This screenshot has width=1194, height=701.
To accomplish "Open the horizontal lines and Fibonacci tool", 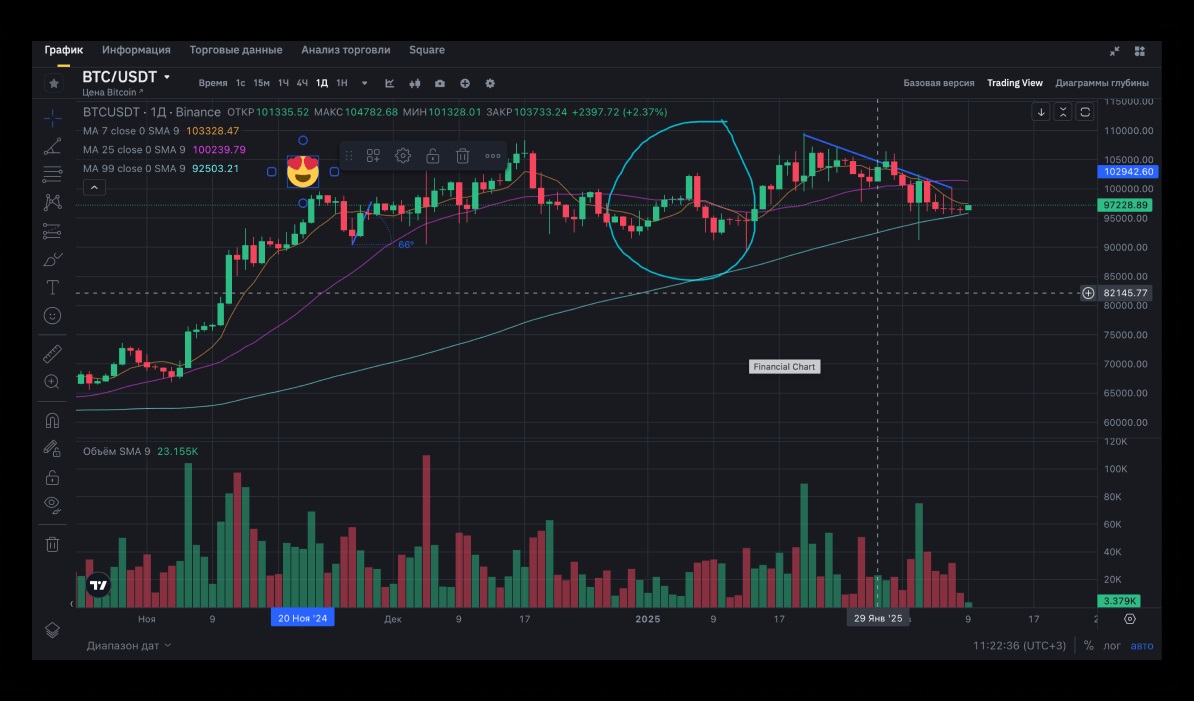I will pos(53,174).
